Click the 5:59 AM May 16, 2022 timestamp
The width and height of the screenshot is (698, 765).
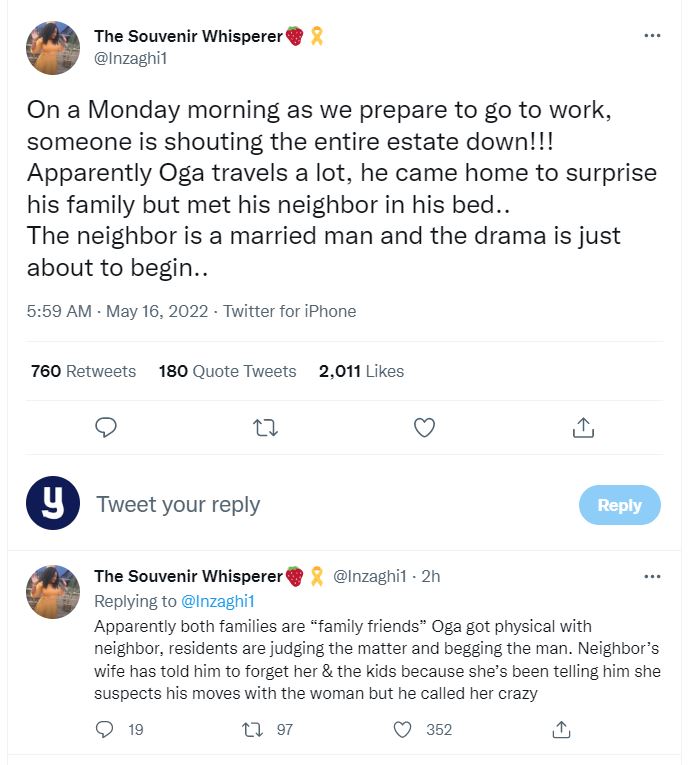click(117, 311)
